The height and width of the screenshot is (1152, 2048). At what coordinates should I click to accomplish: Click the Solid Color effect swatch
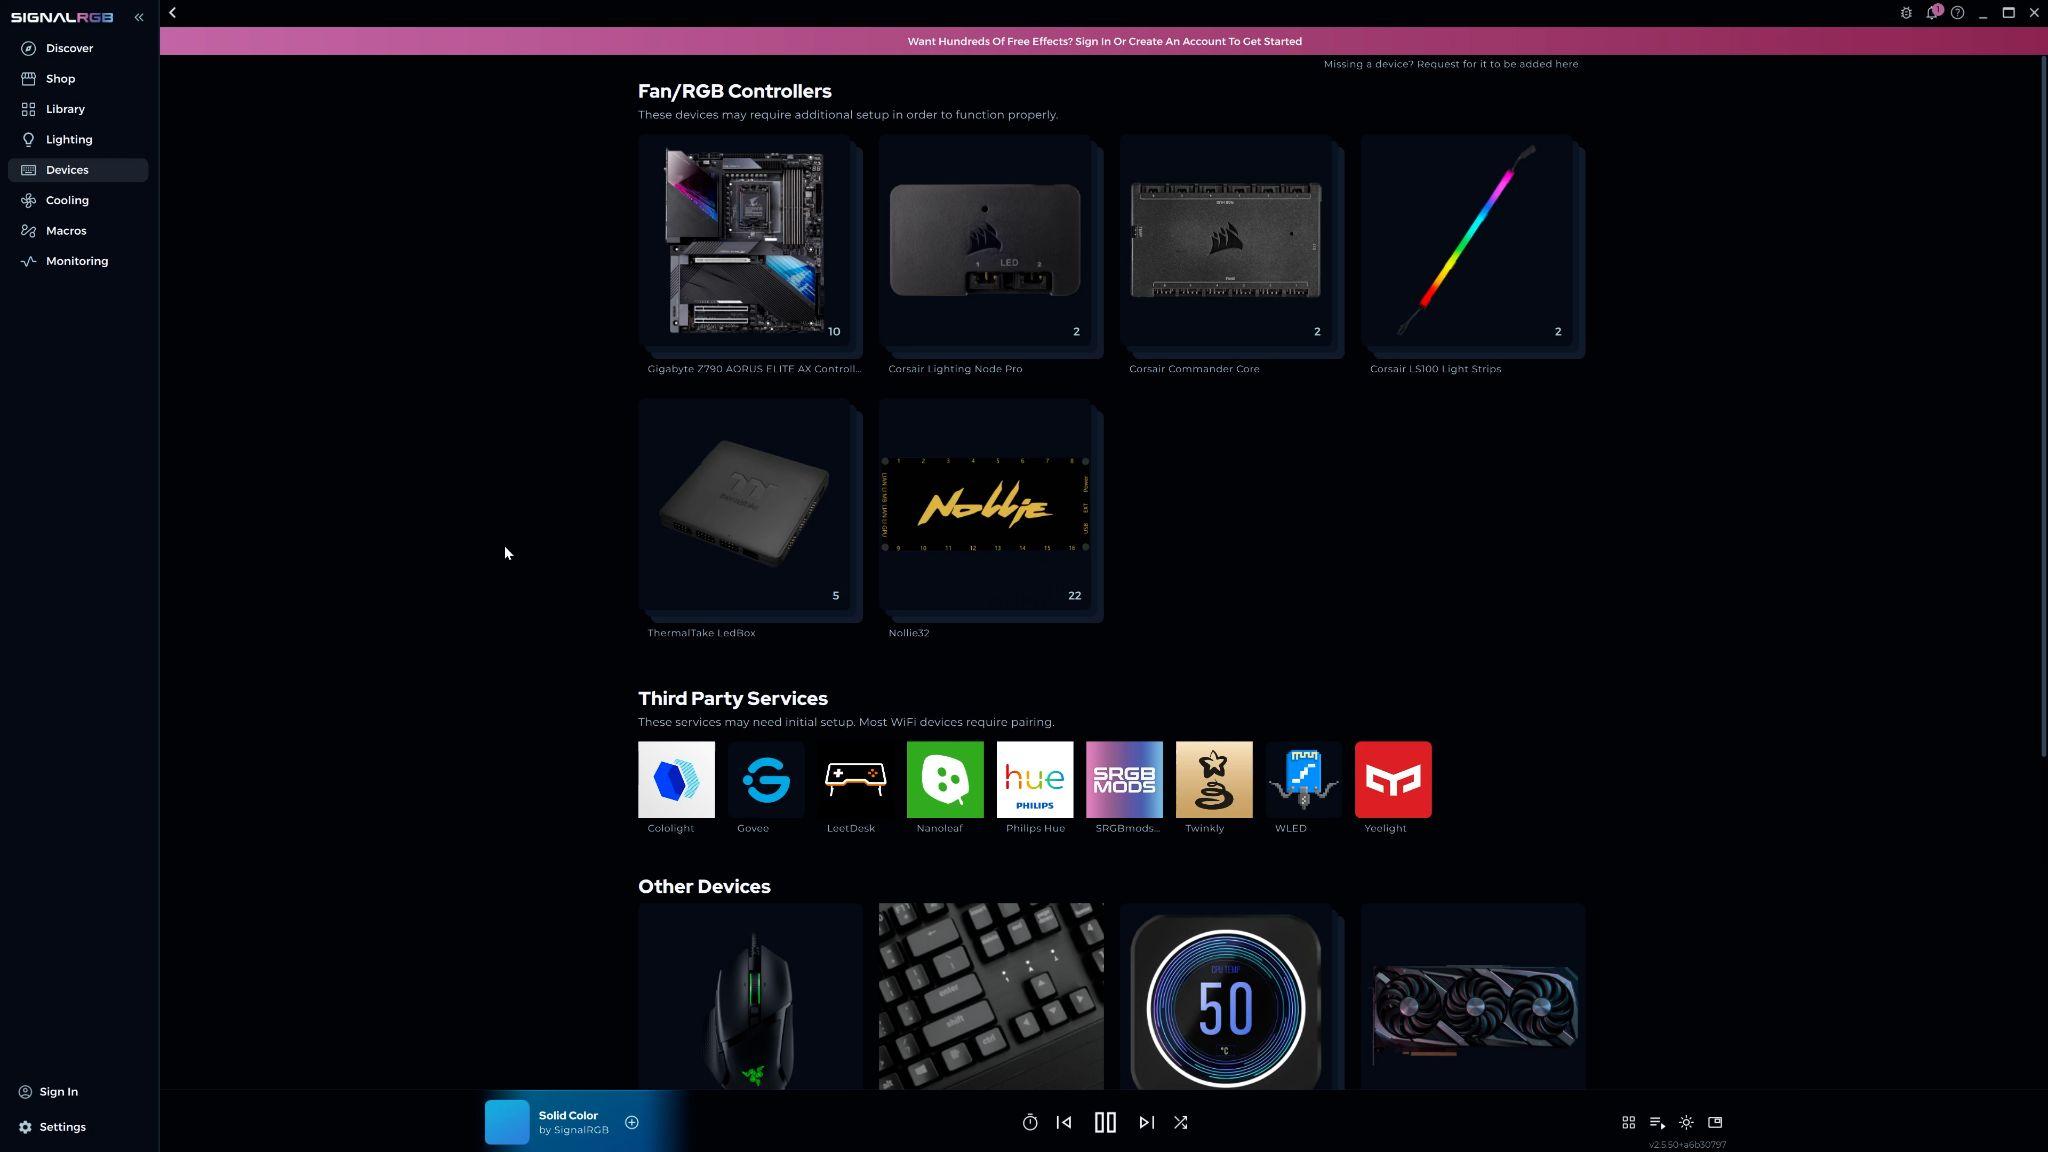point(507,1122)
